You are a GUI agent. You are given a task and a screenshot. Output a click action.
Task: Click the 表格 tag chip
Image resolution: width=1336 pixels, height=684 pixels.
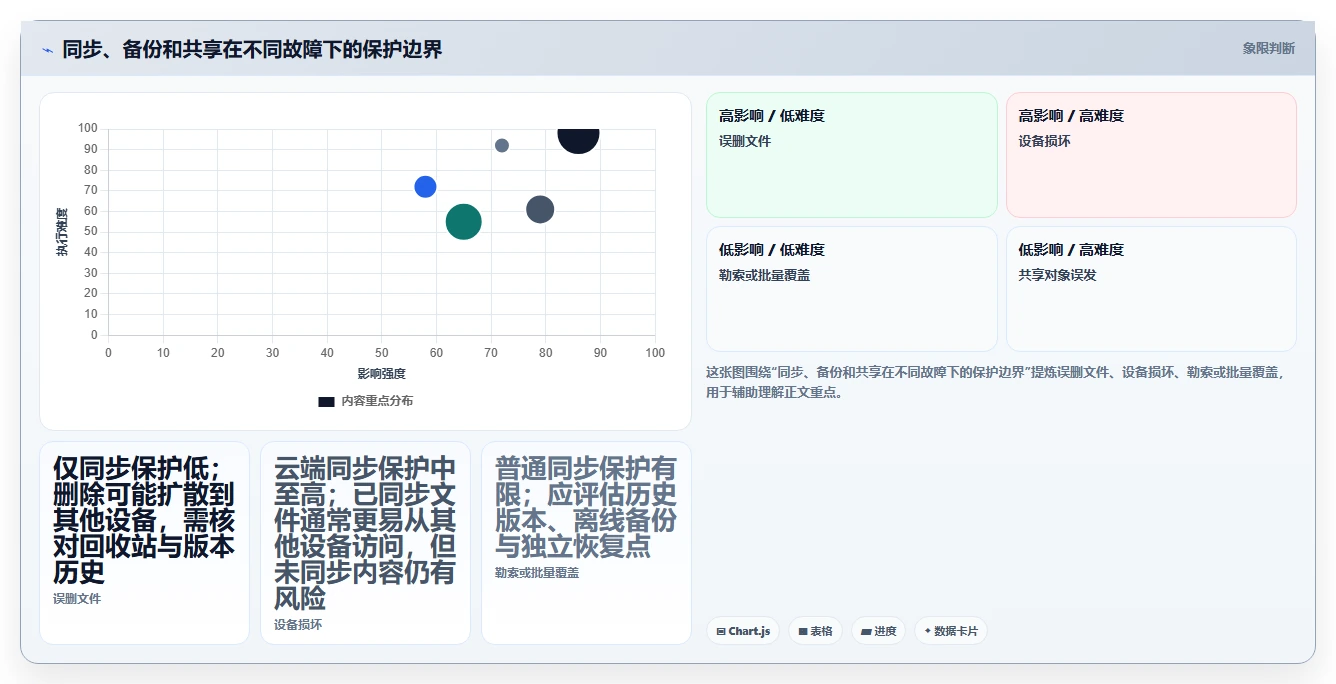tap(815, 631)
